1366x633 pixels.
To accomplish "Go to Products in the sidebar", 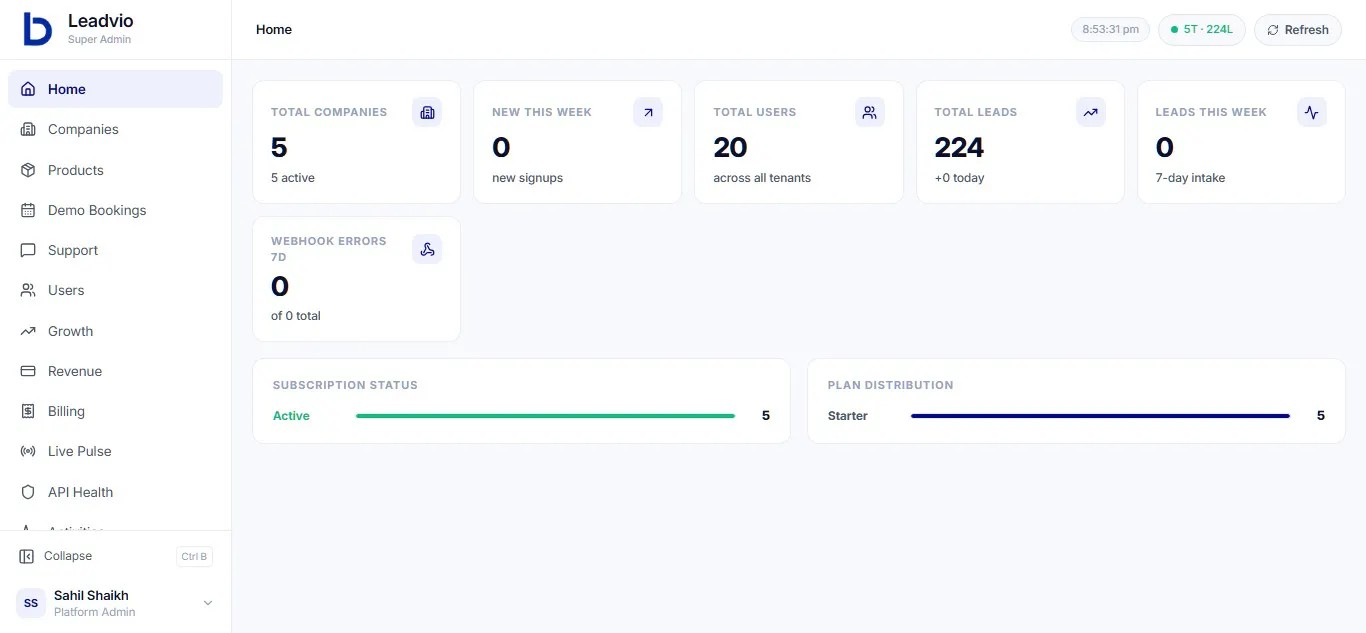I will pos(115,170).
